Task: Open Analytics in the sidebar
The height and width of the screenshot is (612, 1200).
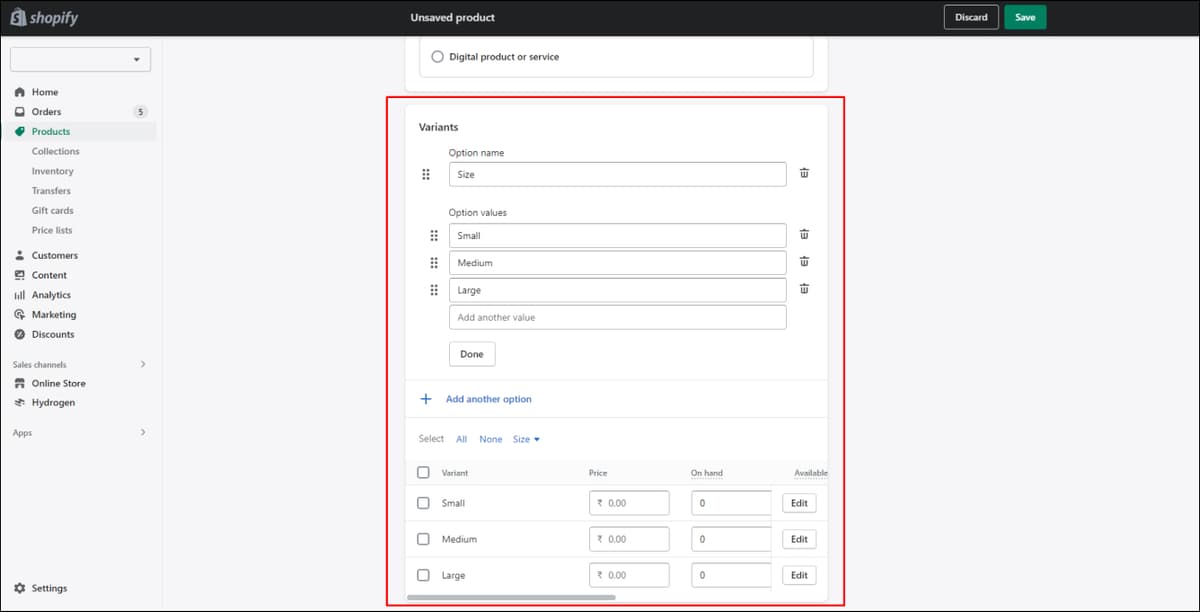Action: [x=51, y=295]
